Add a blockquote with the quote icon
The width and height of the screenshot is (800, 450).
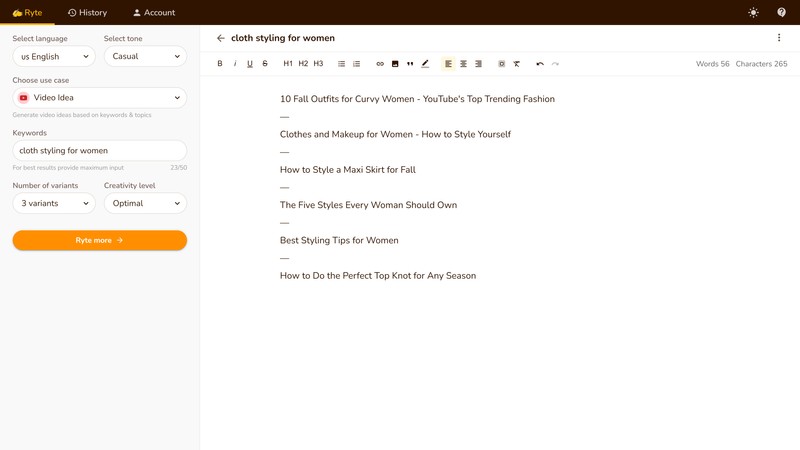tap(410, 64)
